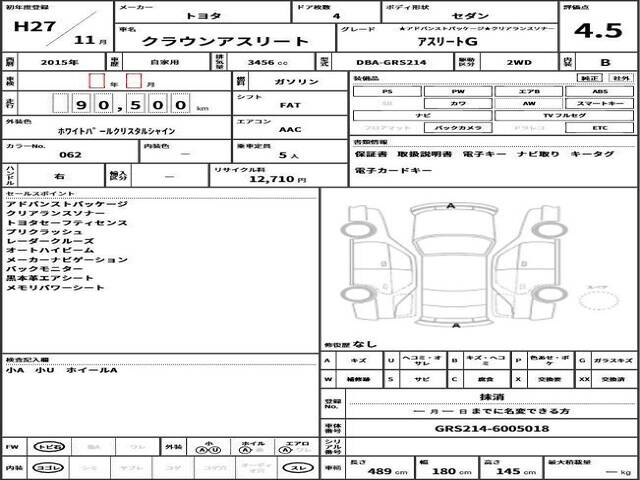The height and width of the screenshot is (480, 640).
Task: Toggle the ABS equipment box
Action: (600, 91)
